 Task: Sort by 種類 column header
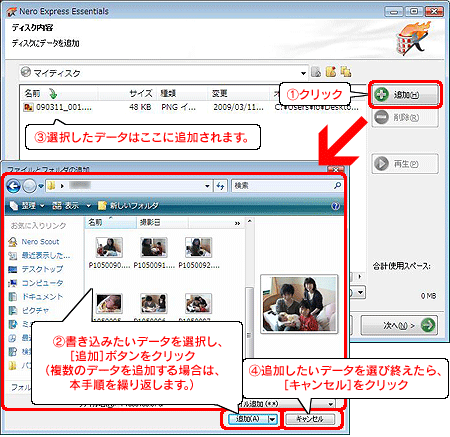tap(182, 93)
